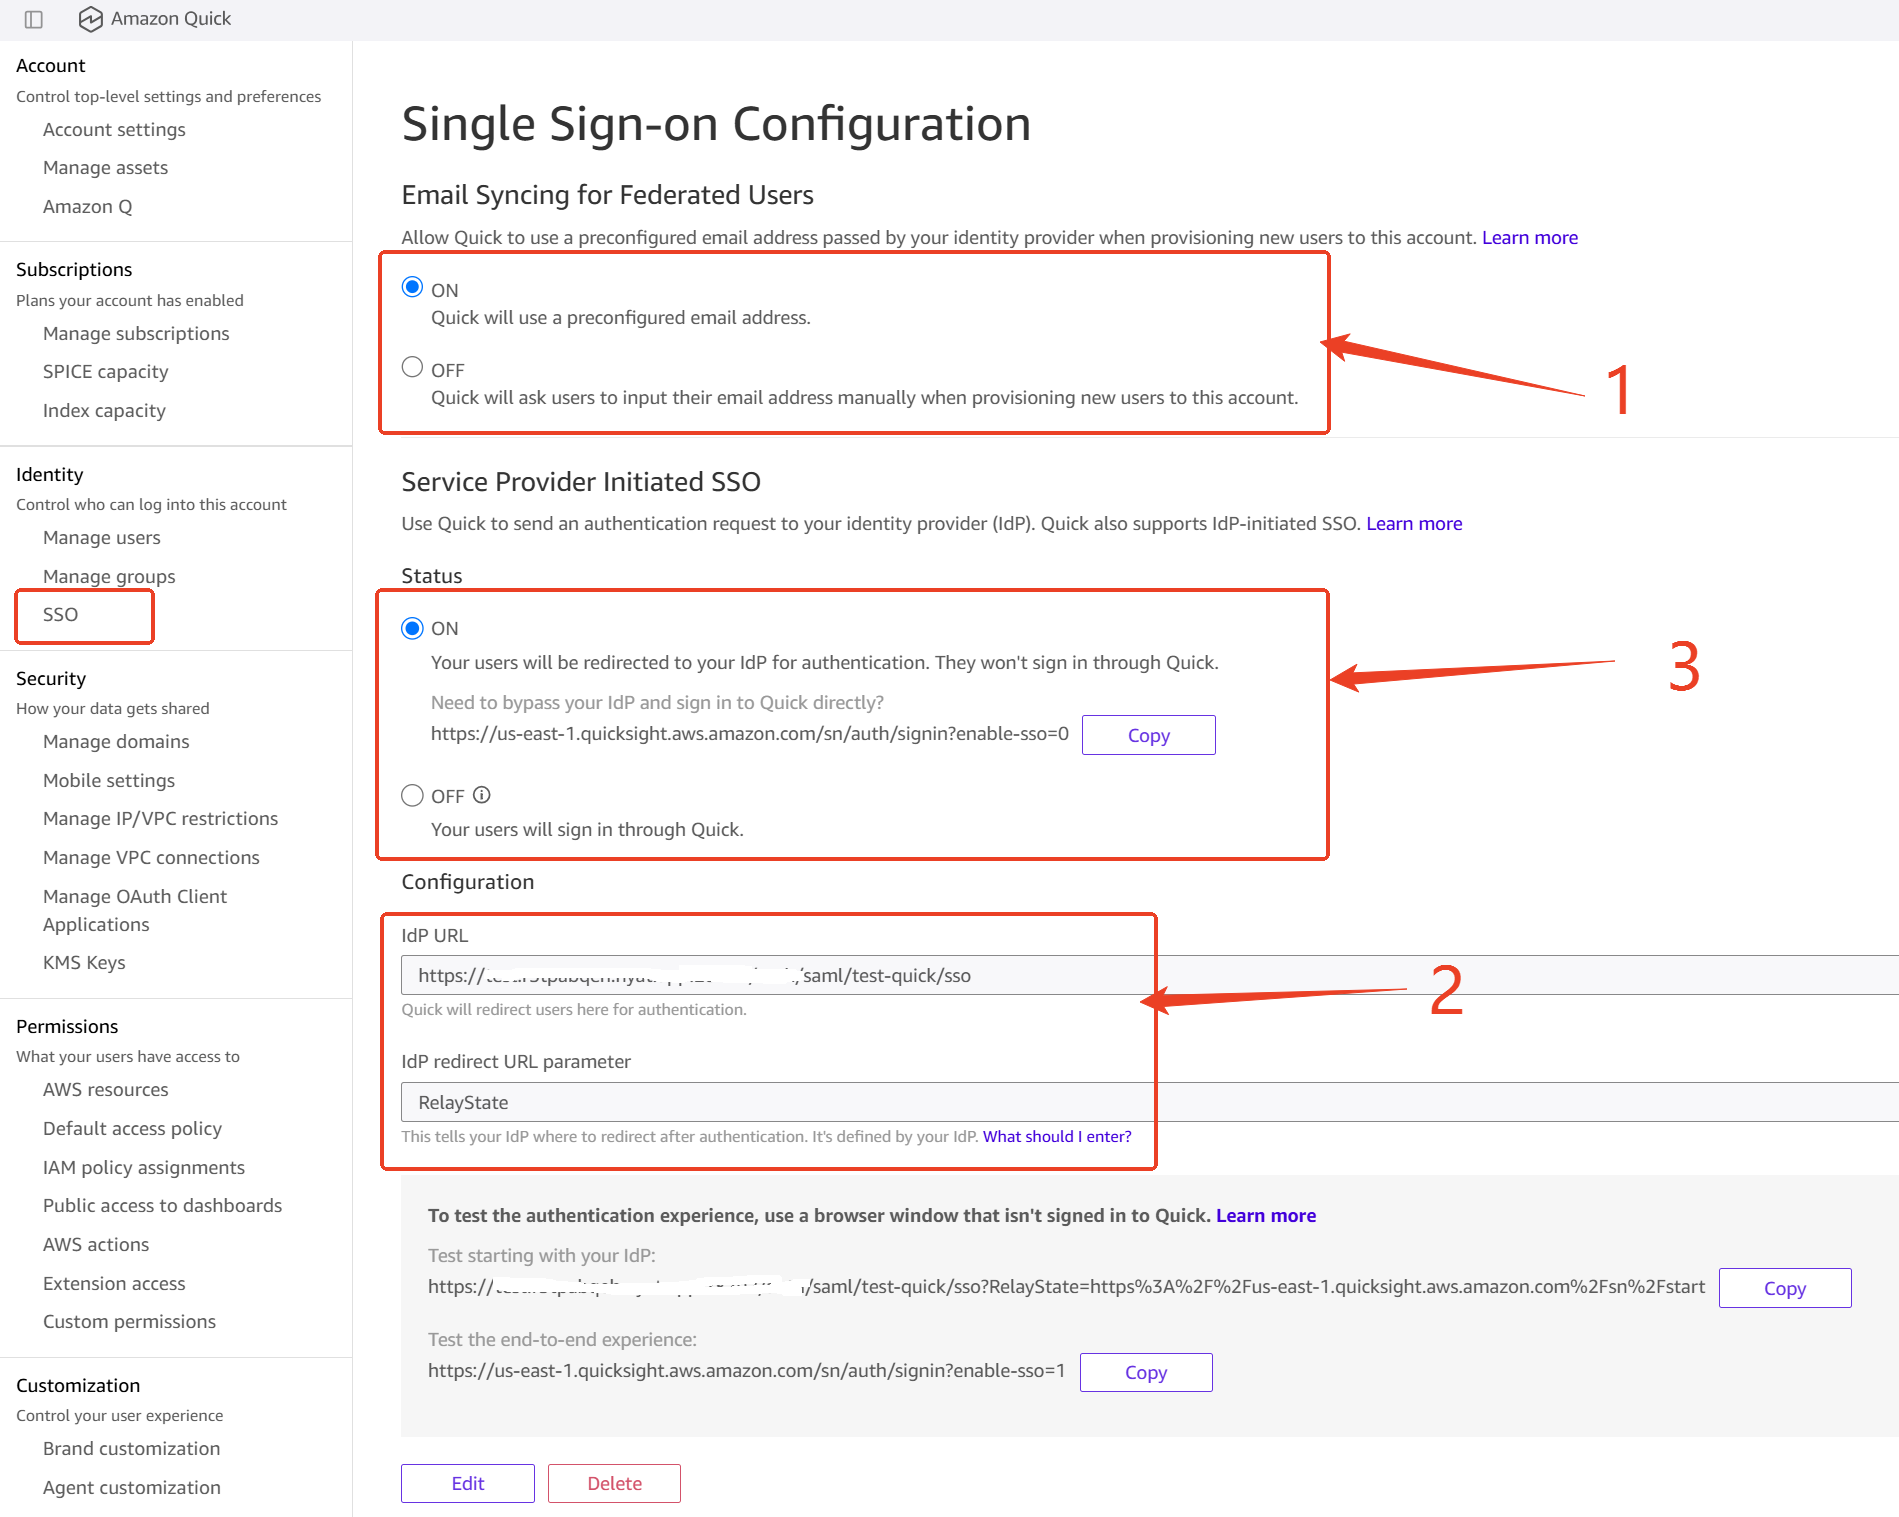Click the RelayState parameter field
Screen dimensions: 1899x1517
click(1150, 1102)
